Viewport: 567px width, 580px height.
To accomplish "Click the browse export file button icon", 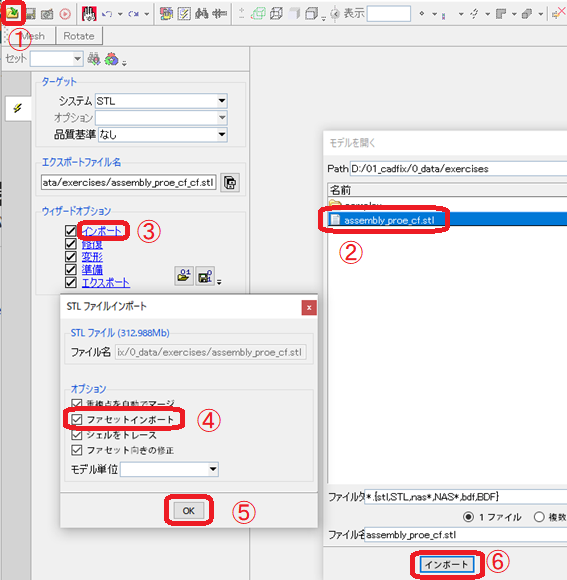I will point(230,183).
